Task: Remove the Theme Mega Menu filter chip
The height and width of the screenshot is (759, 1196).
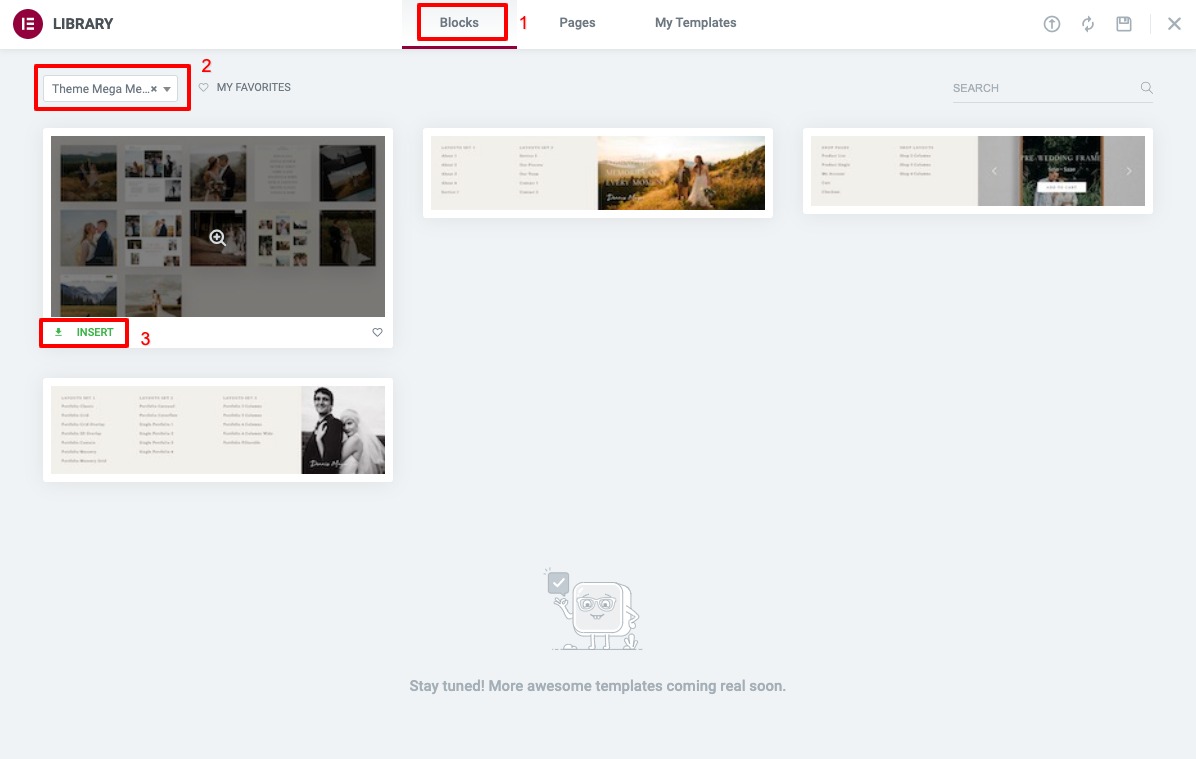Action: 153,88
